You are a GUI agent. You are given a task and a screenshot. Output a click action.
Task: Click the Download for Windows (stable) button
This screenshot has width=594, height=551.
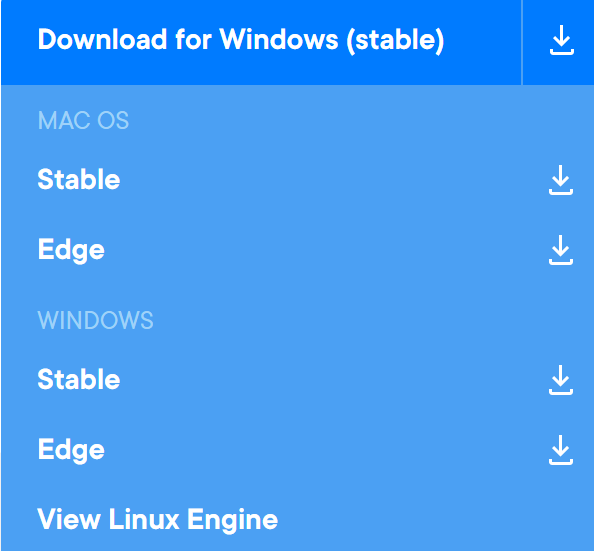pyautogui.click(x=261, y=42)
